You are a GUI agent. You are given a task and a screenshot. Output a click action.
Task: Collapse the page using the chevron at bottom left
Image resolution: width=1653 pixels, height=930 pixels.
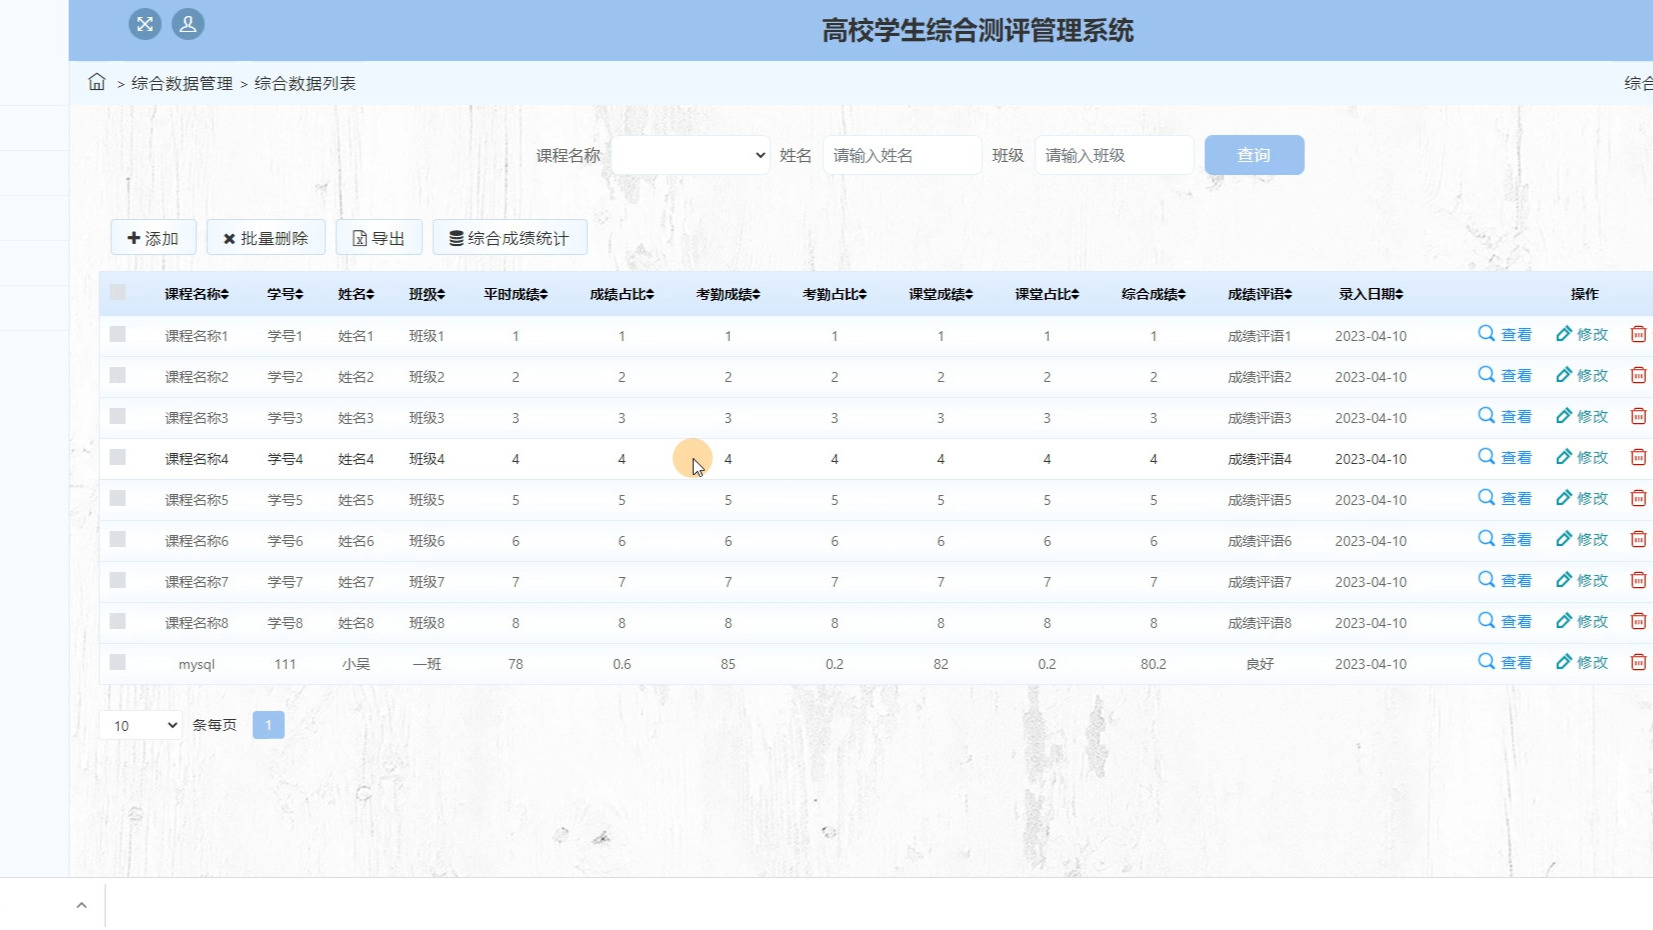[81, 903]
